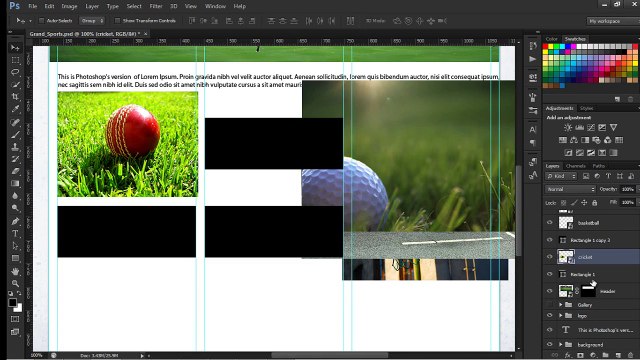Select the Clone Stamp tool
The image size is (640, 360).
click(15, 147)
